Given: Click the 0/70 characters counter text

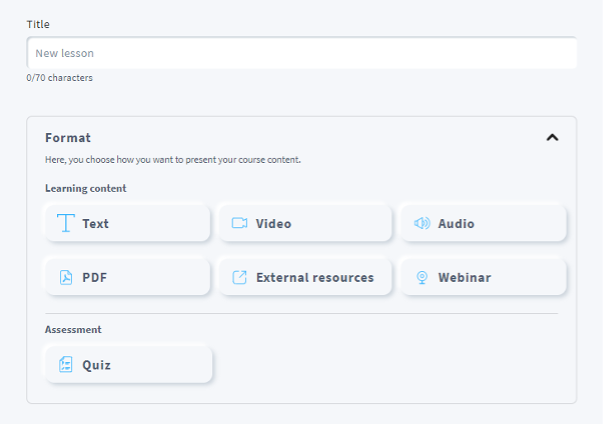Looking at the screenshot, I should (60, 78).
